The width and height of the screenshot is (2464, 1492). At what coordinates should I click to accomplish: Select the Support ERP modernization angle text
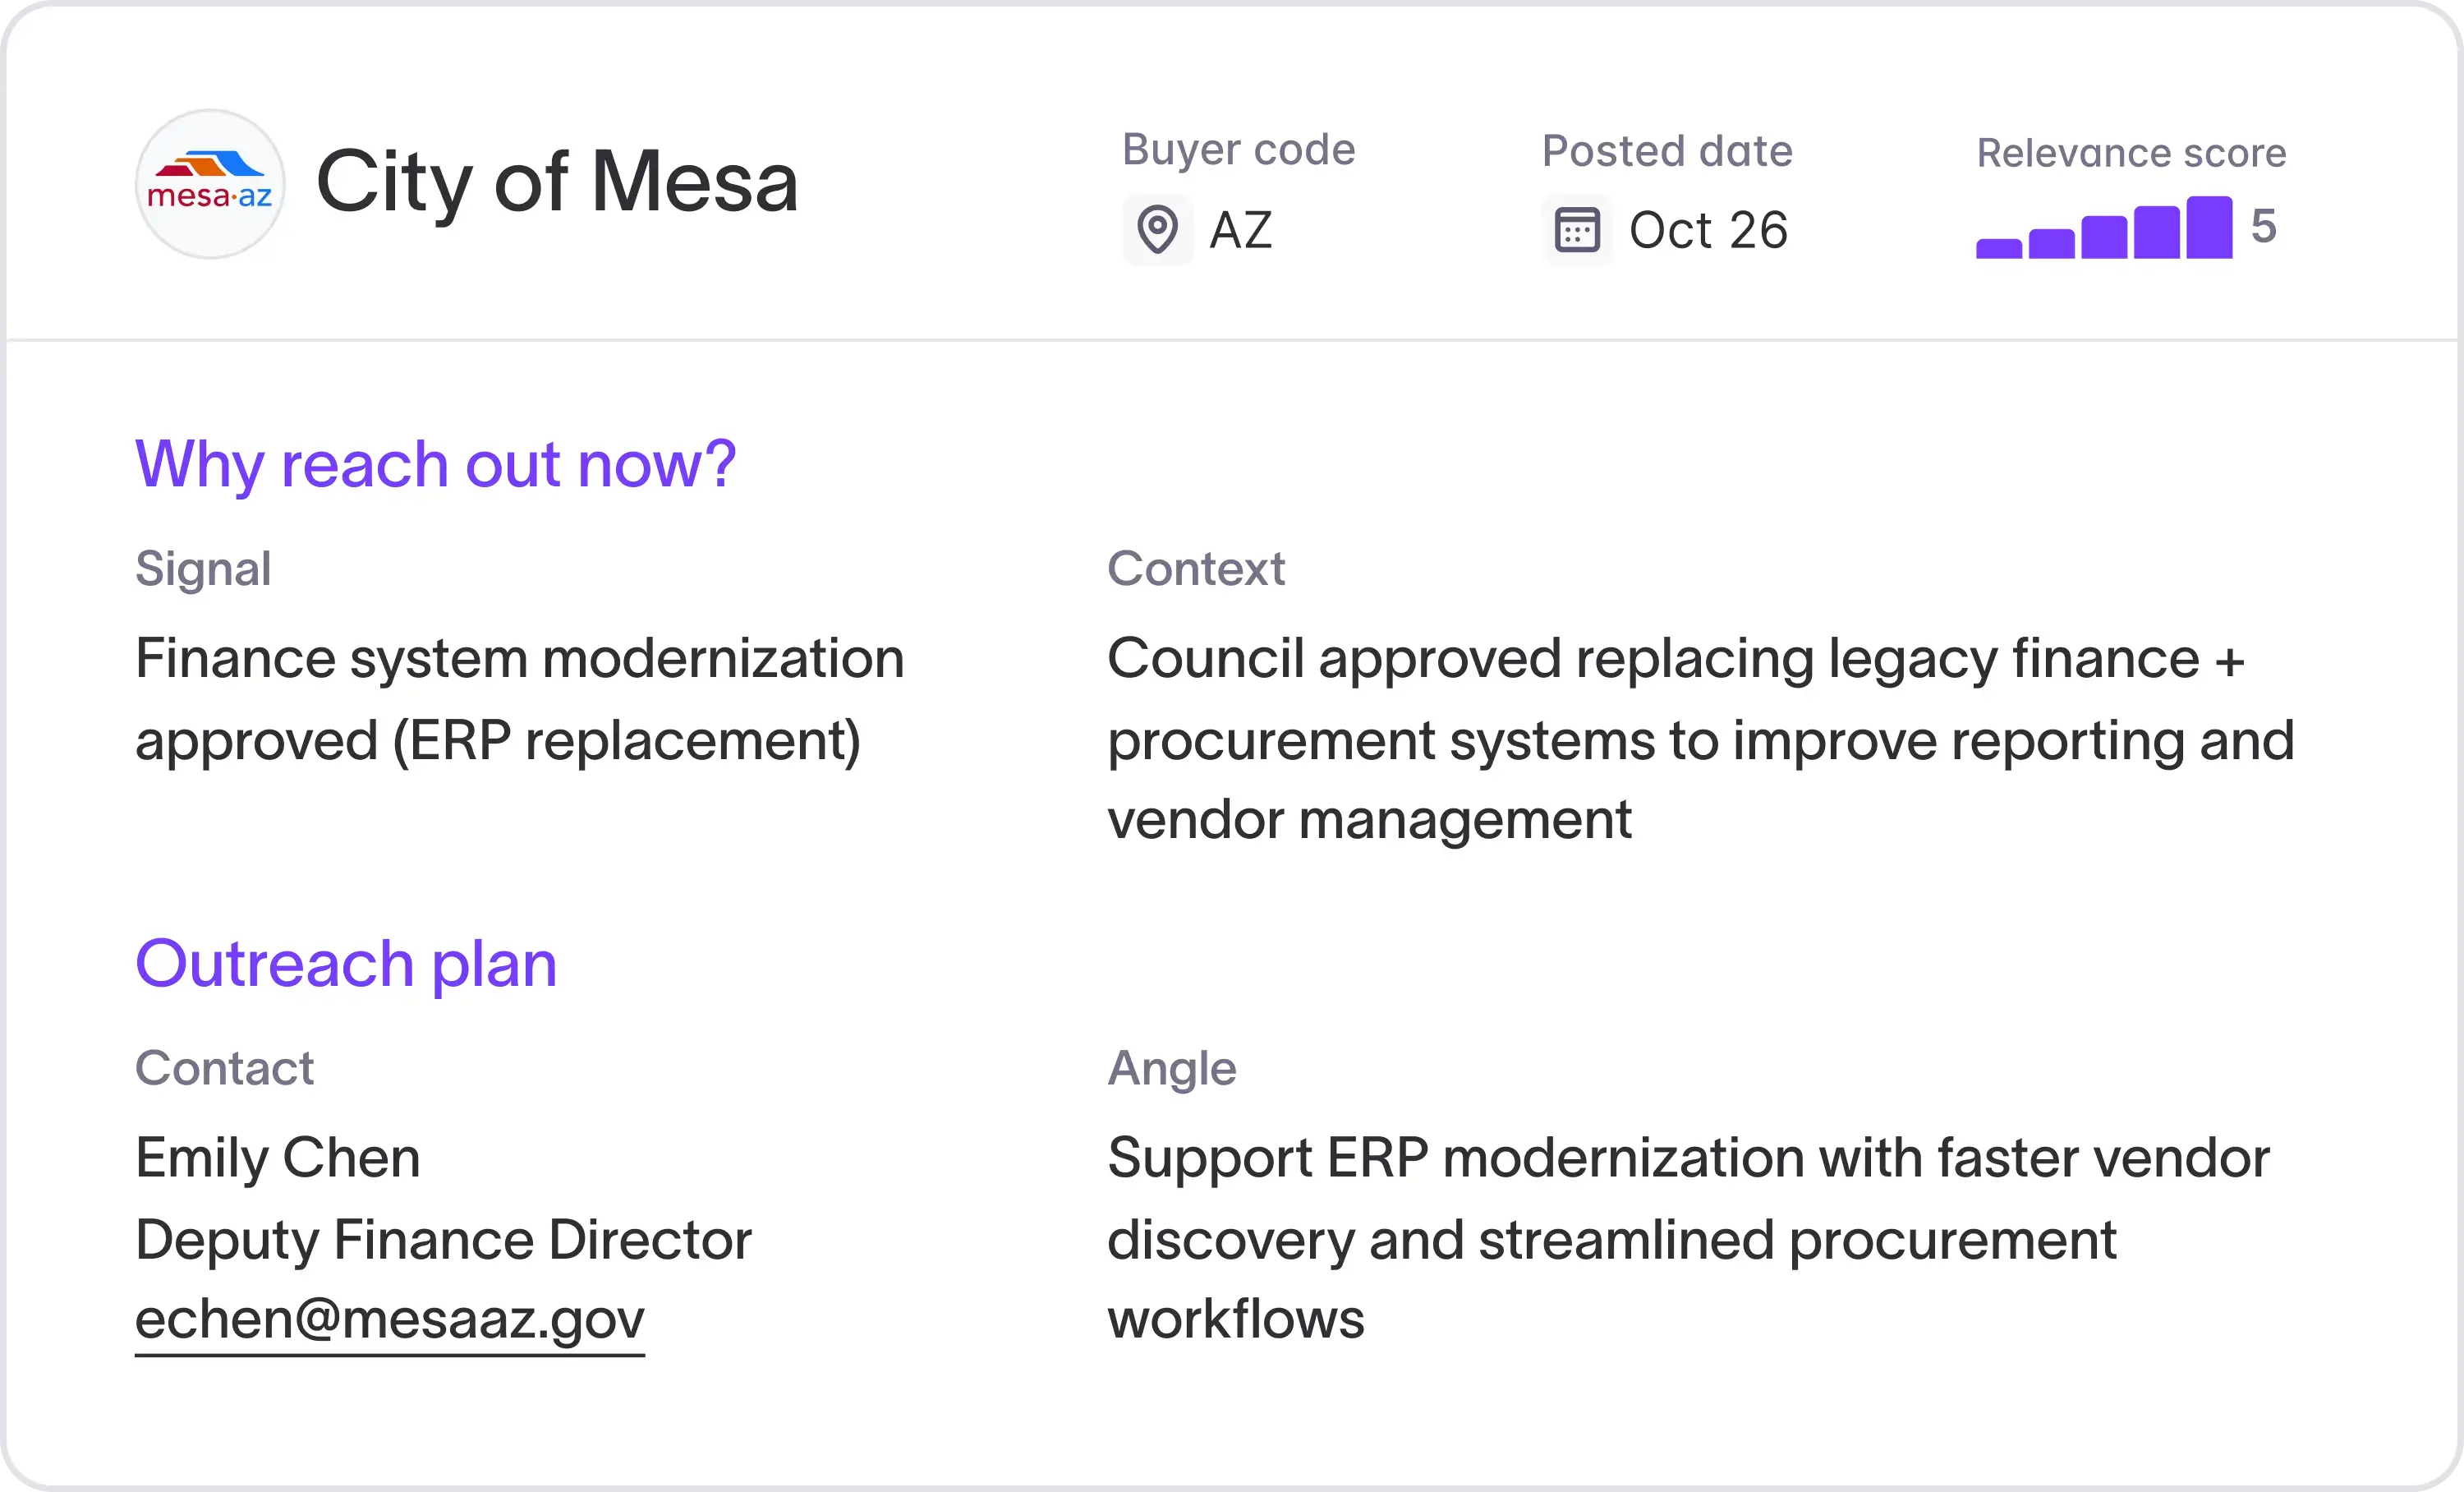click(x=1689, y=1238)
